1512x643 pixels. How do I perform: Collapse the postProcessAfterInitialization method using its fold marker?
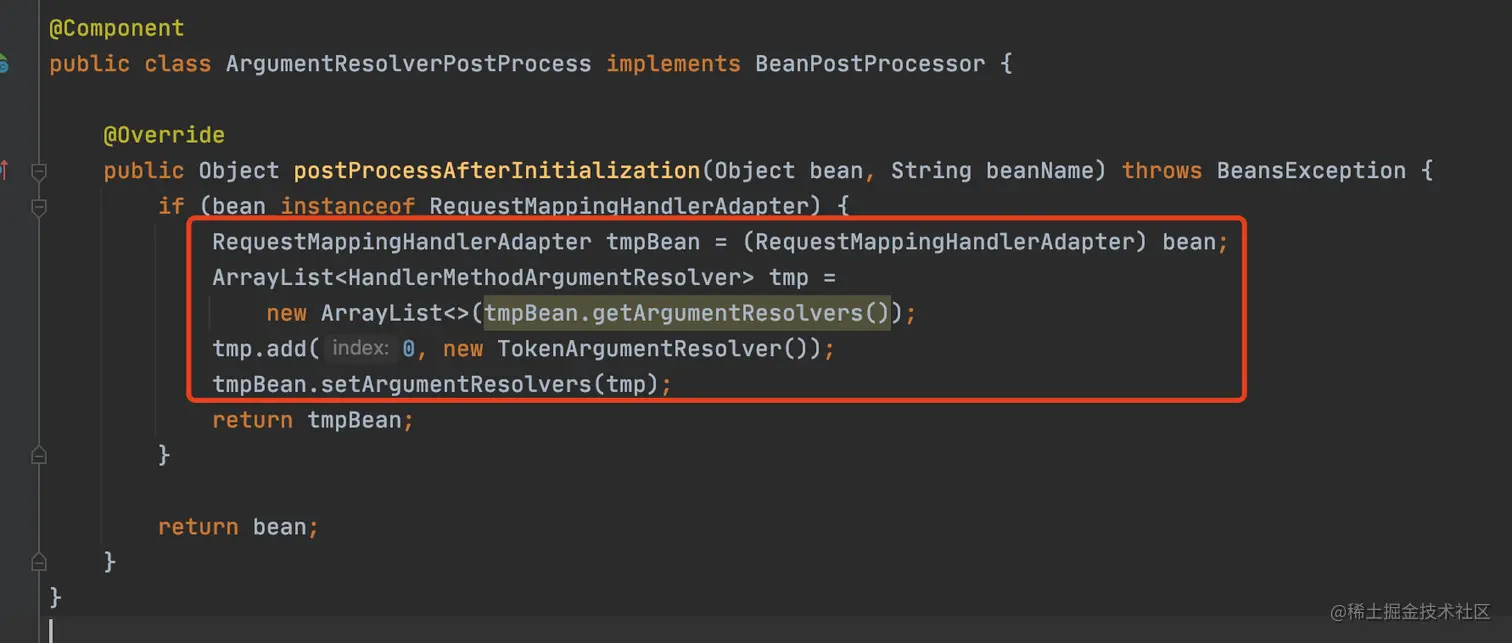(x=39, y=171)
